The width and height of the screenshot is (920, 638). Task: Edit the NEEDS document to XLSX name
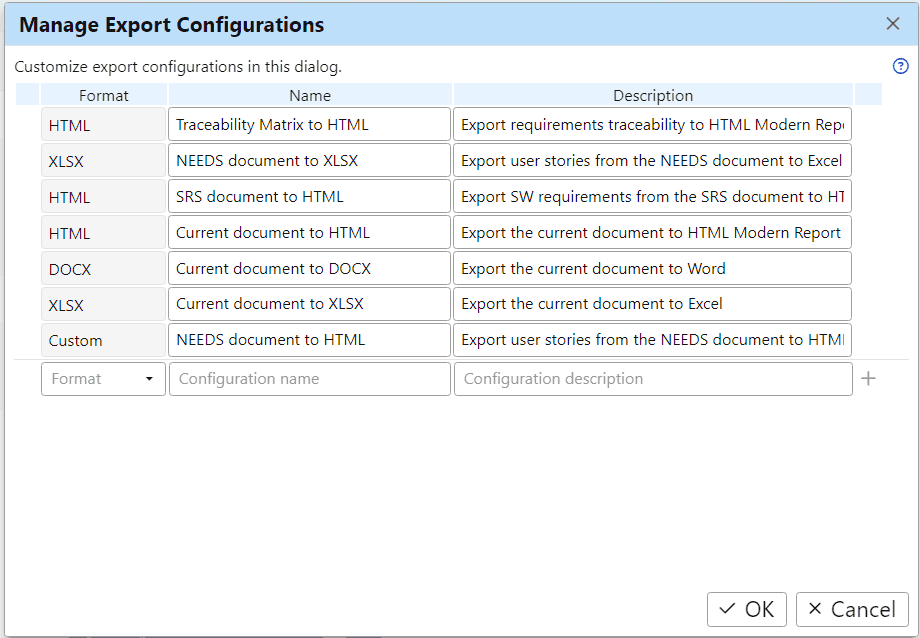[310, 161]
